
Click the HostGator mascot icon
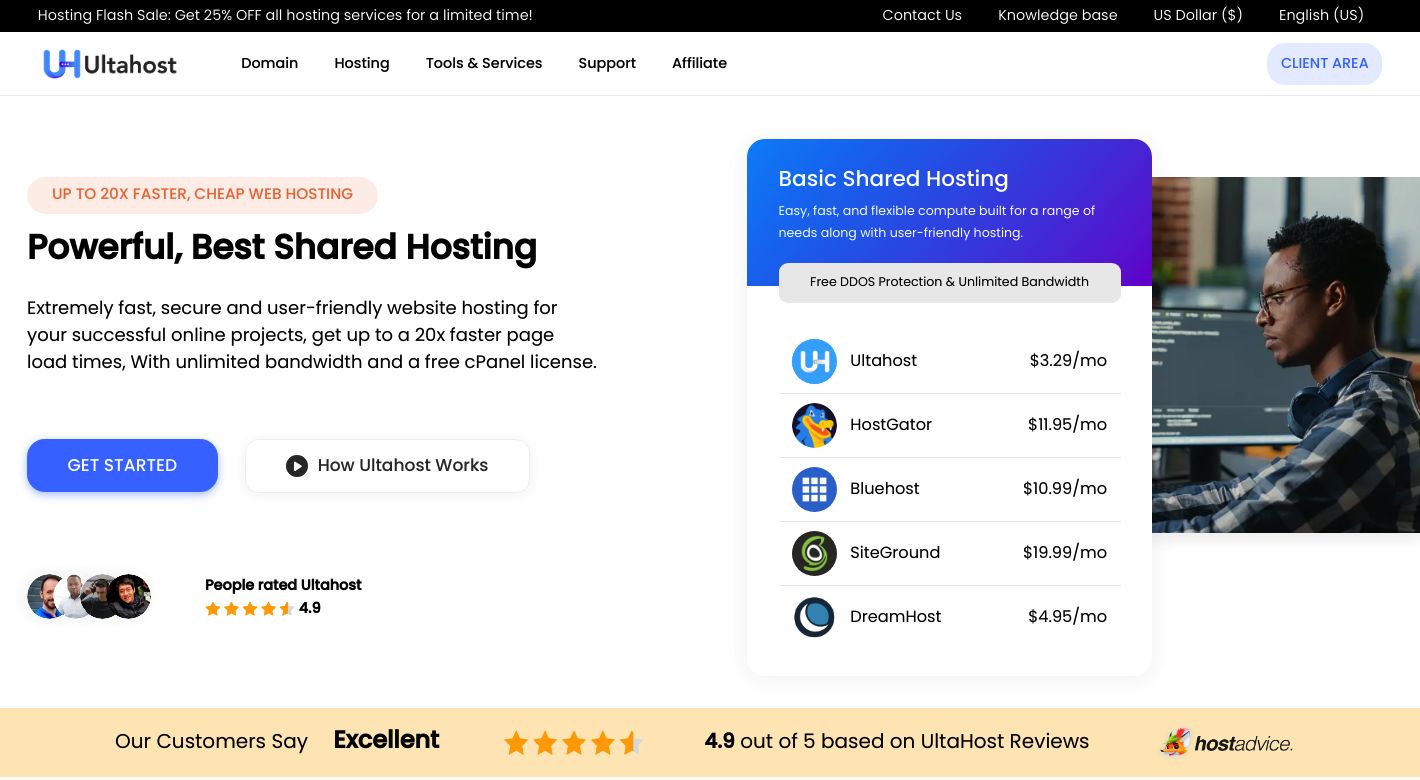tap(814, 425)
